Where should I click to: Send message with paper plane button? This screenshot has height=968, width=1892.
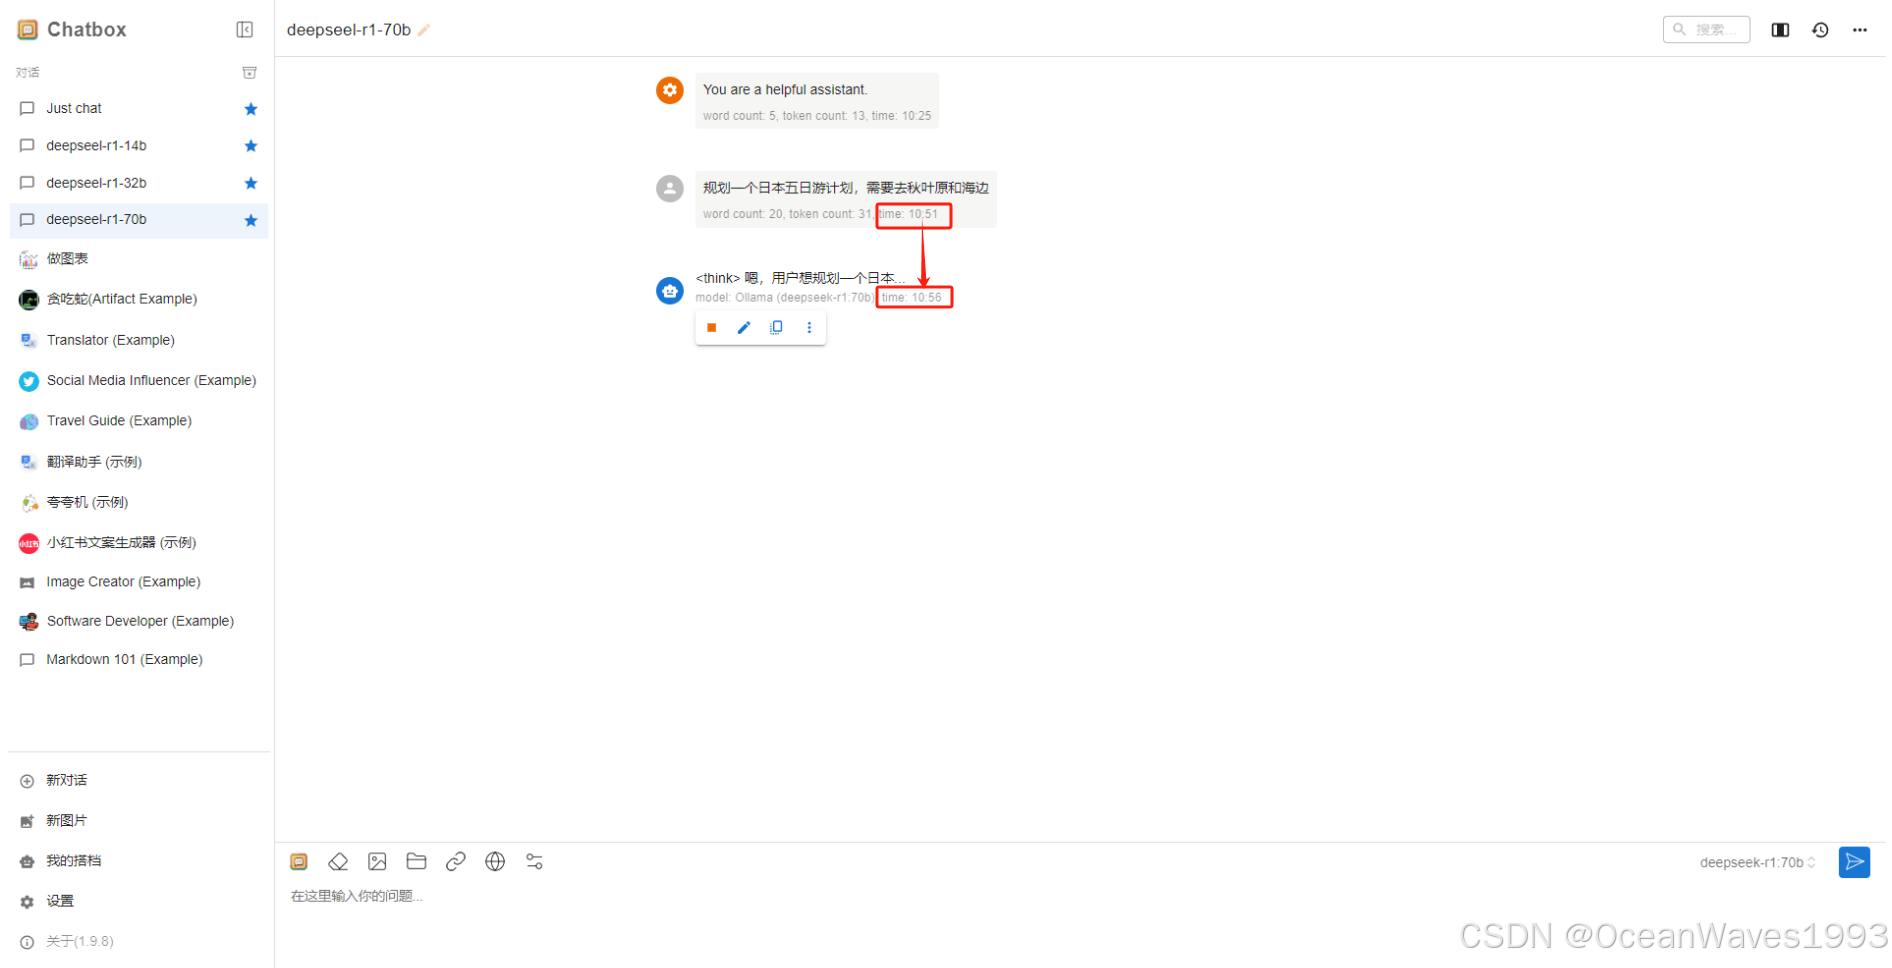(1854, 862)
